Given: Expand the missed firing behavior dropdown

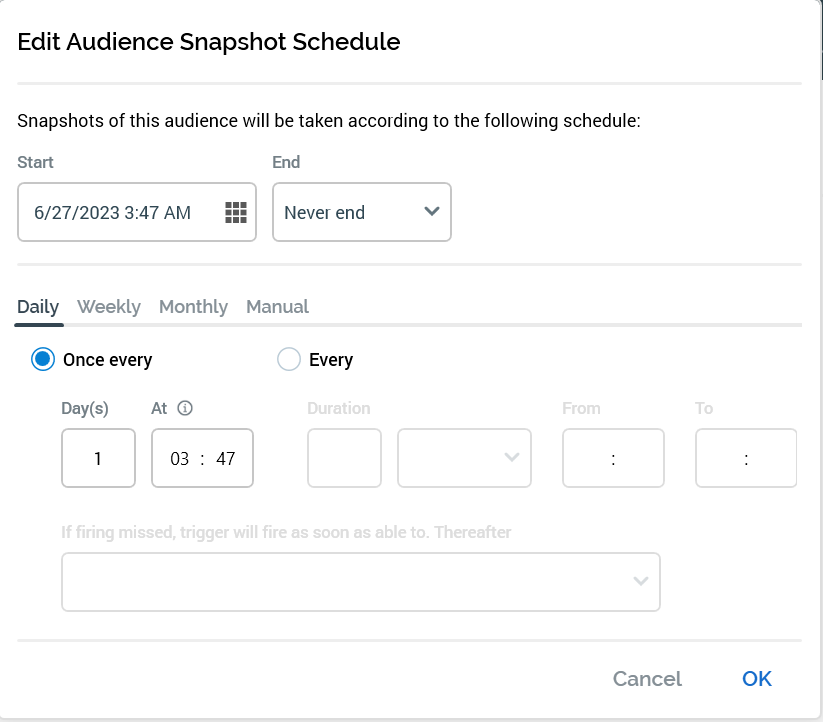Looking at the screenshot, I should pos(360,582).
